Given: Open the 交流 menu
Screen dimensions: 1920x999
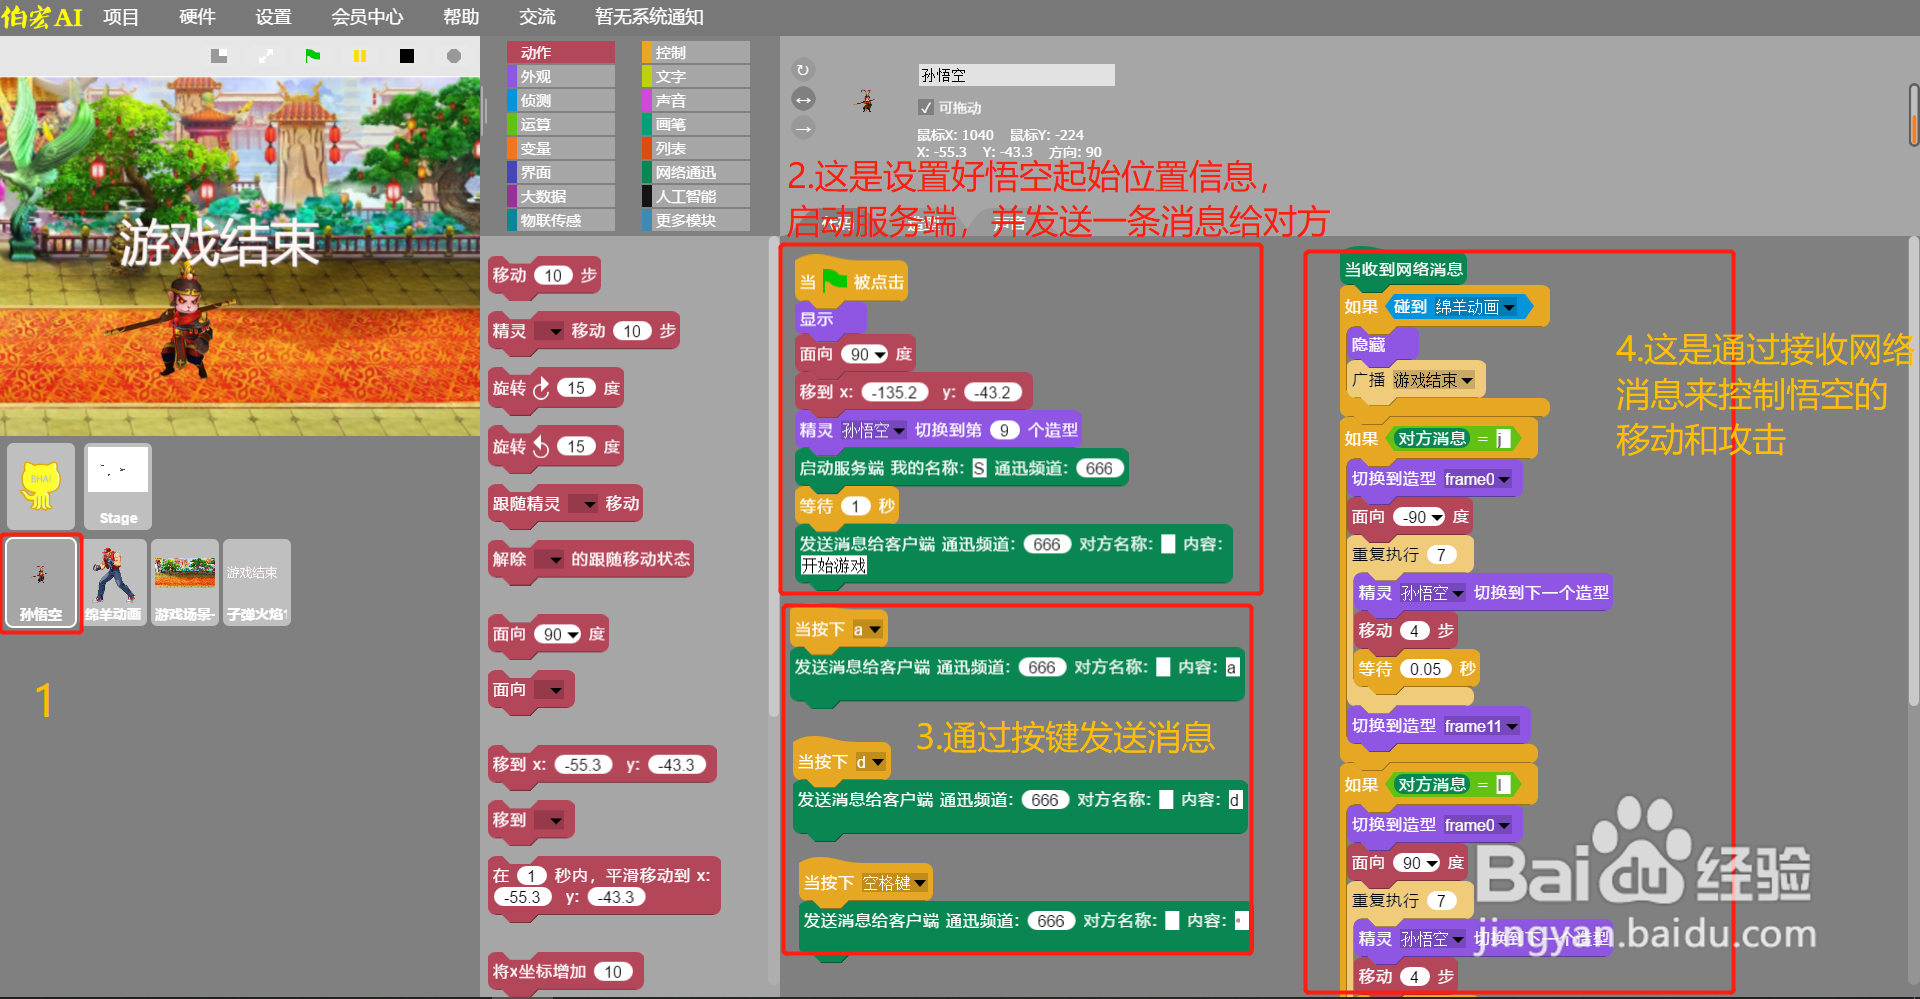Looking at the screenshot, I should (537, 17).
